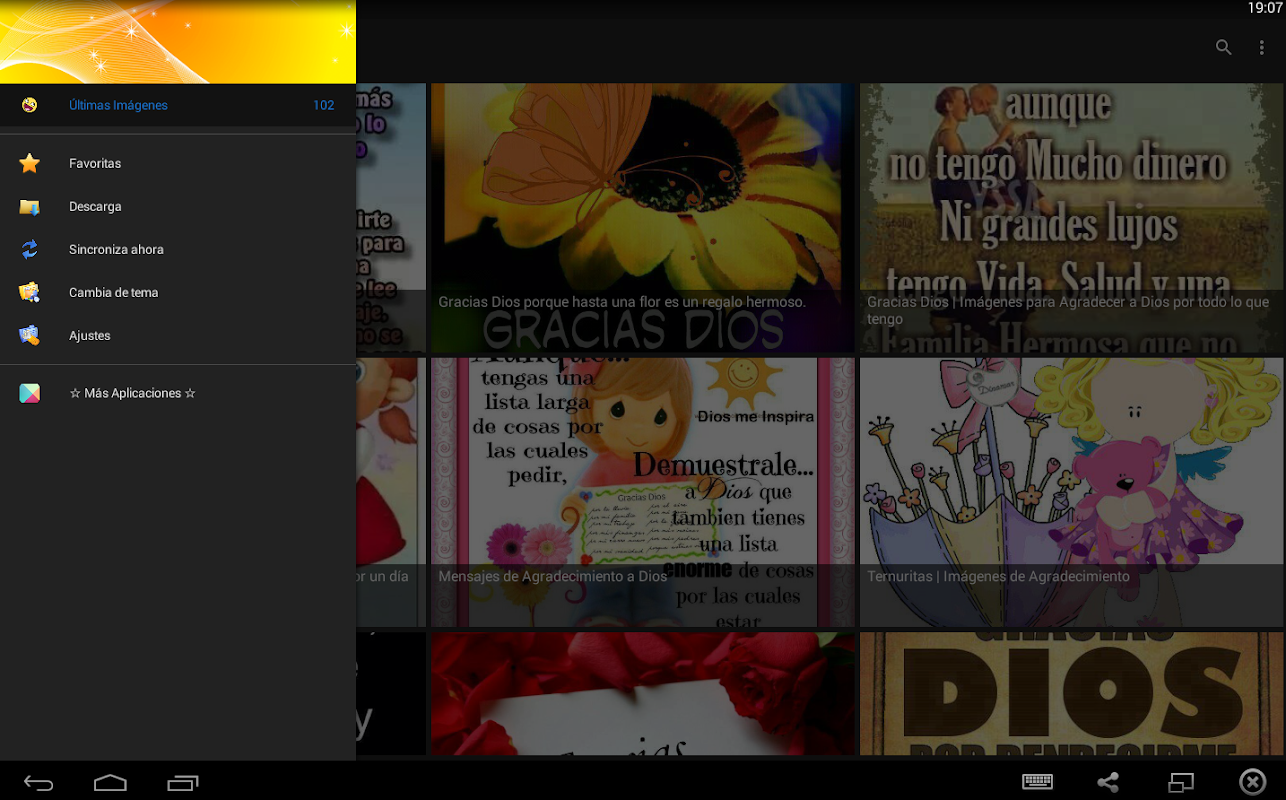Image resolution: width=1286 pixels, height=800 pixels.
Task: Tap the circled X close icon
Action: click(x=1252, y=782)
